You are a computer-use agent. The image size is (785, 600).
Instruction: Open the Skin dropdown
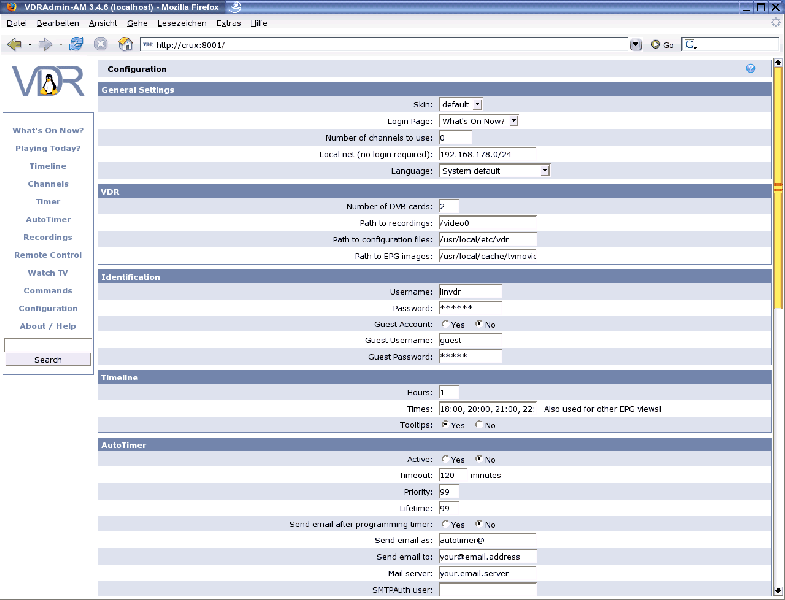click(461, 104)
